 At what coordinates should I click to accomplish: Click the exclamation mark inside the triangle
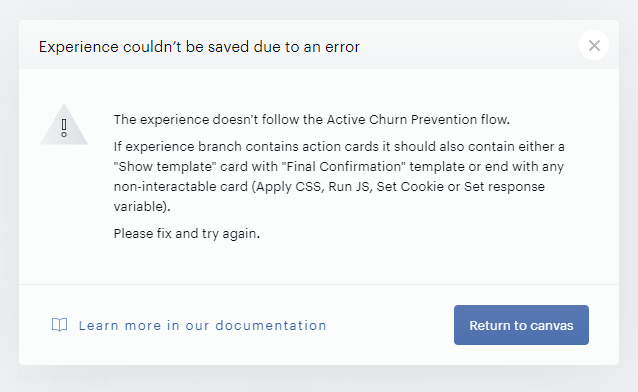tap(64, 128)
